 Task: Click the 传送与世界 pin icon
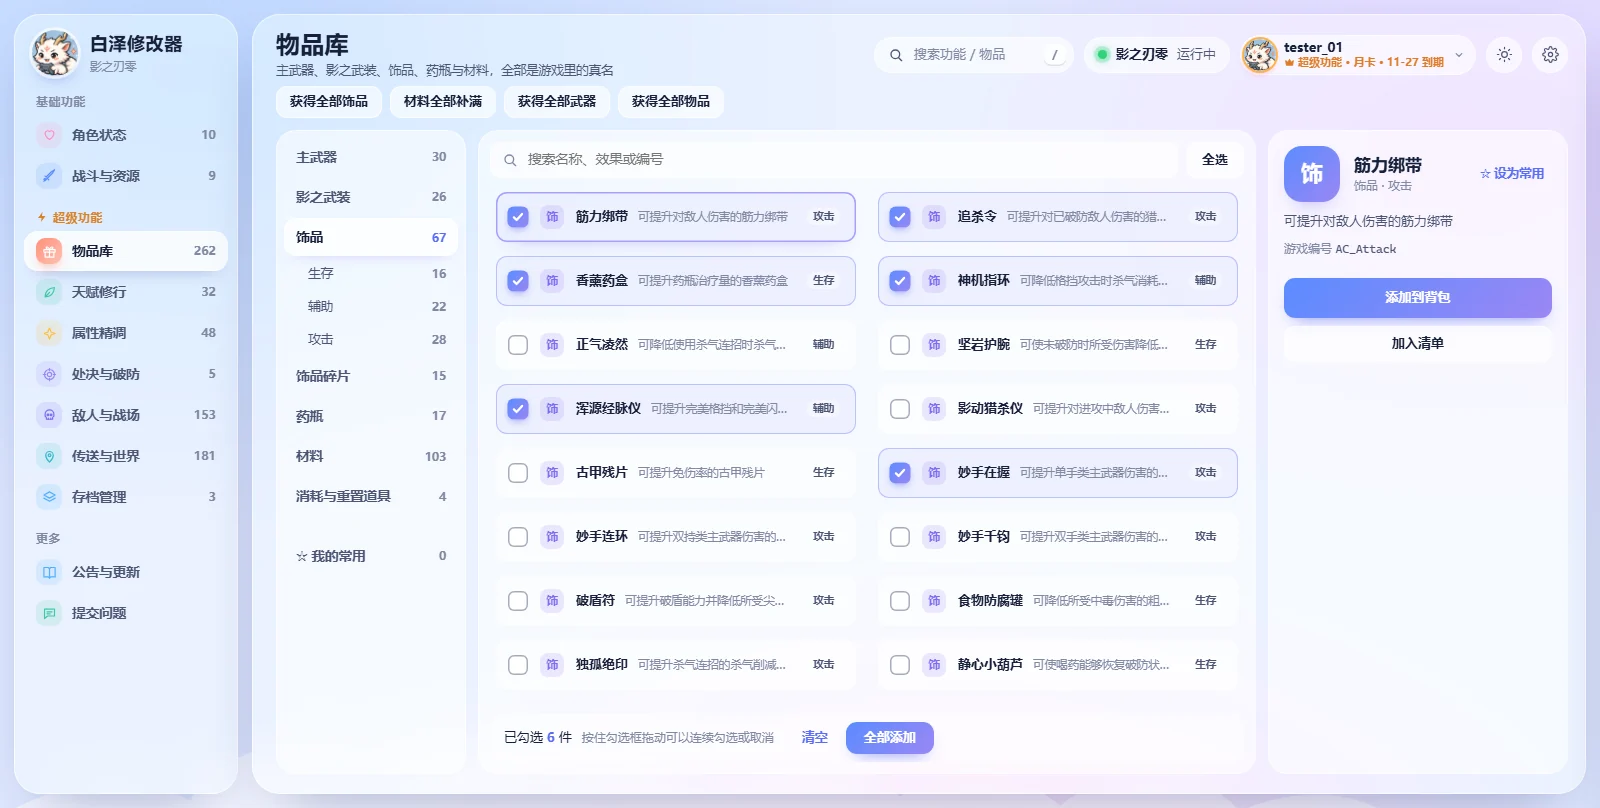(x=49, y=456)
